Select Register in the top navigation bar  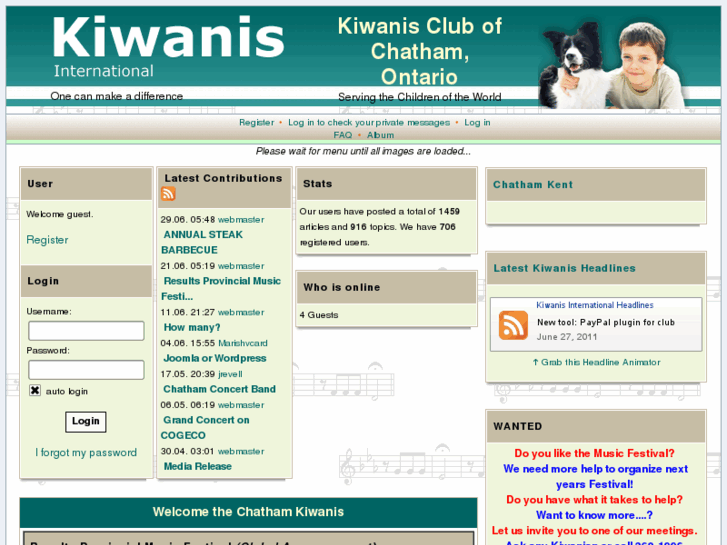coord(257,122)
